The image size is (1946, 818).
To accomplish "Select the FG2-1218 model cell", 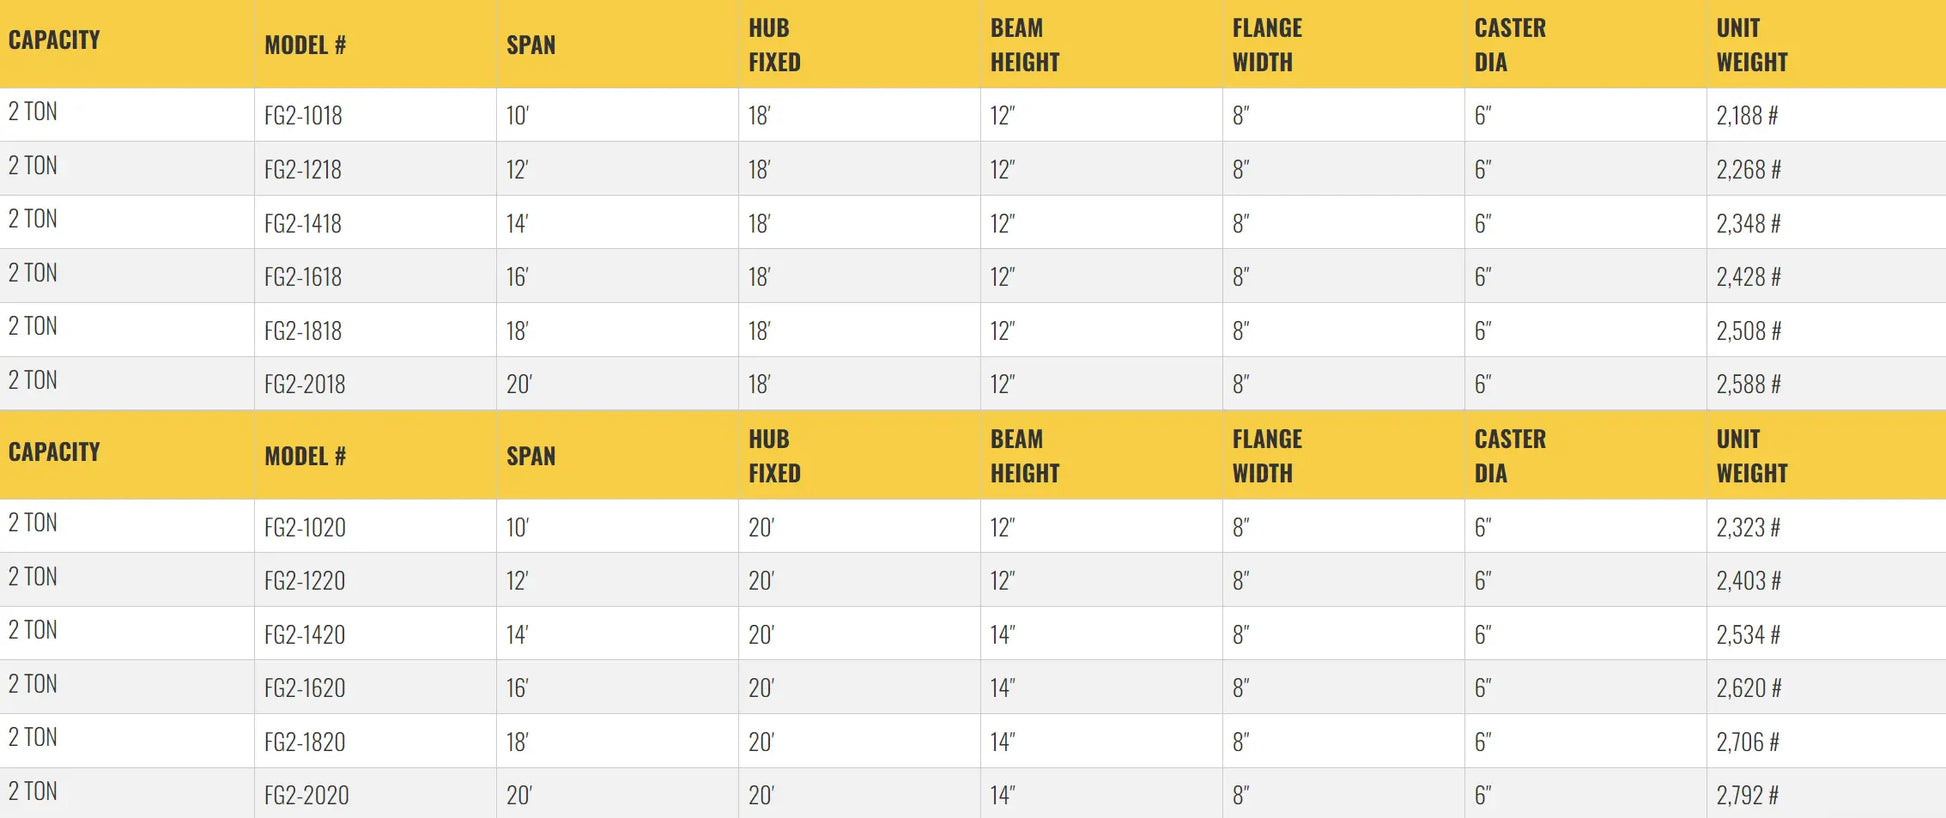I will click(x=303, y=170).
